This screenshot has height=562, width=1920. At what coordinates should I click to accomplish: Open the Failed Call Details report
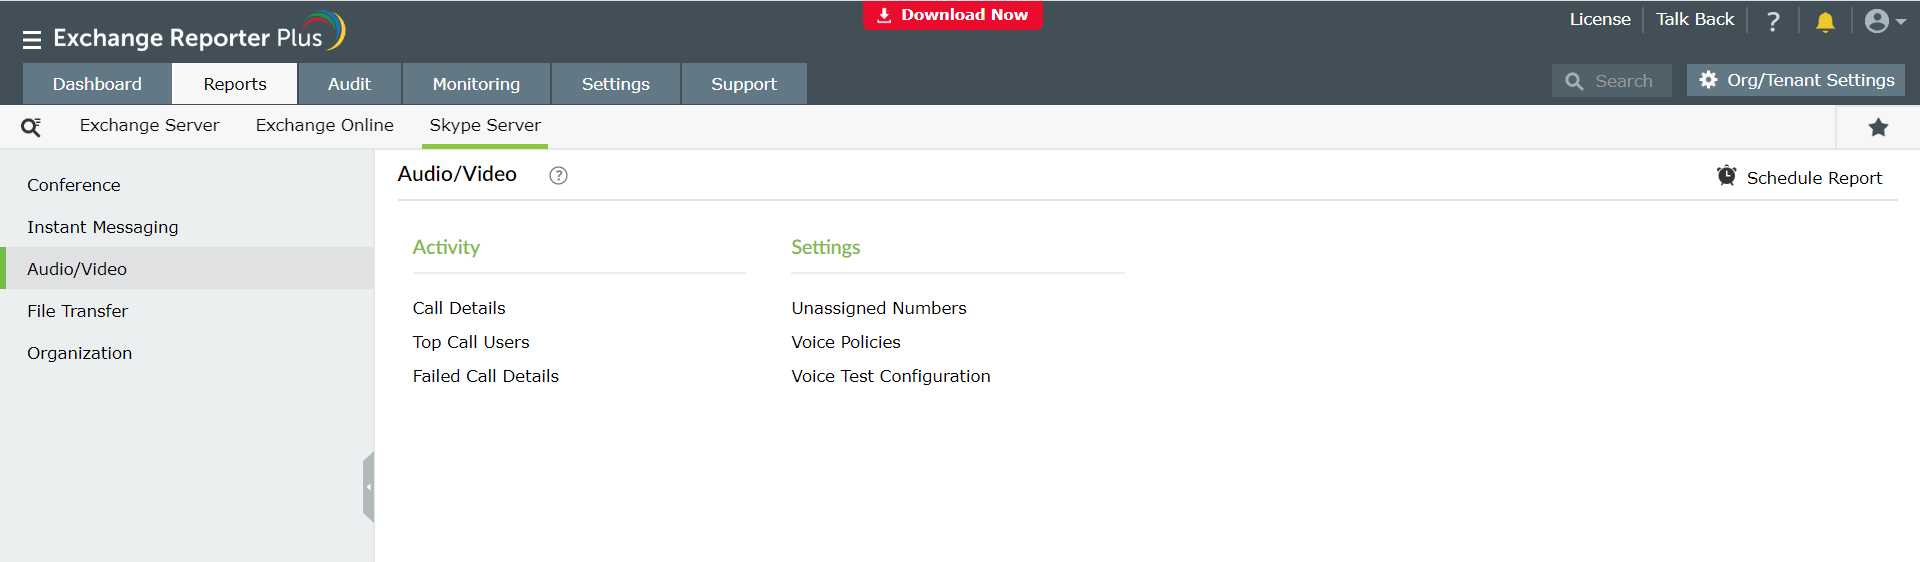pyautogui.click(x=486, y=376)
